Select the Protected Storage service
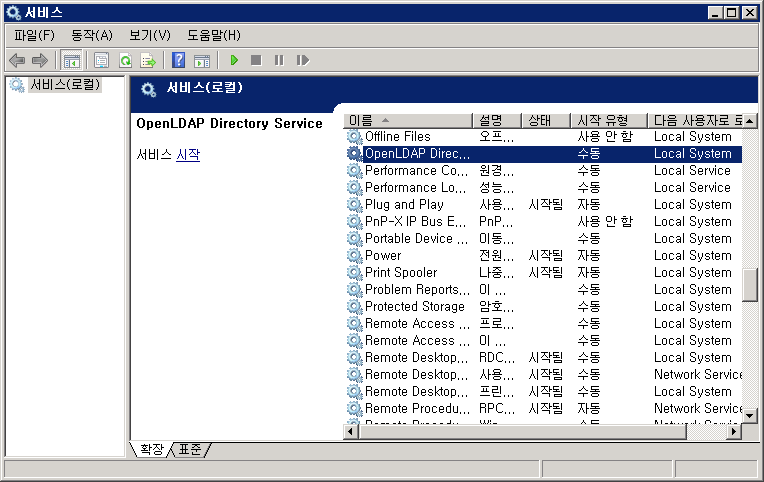The width and height of the screenshot is (764, 482). pyautogui.click(x=543, y=307)
